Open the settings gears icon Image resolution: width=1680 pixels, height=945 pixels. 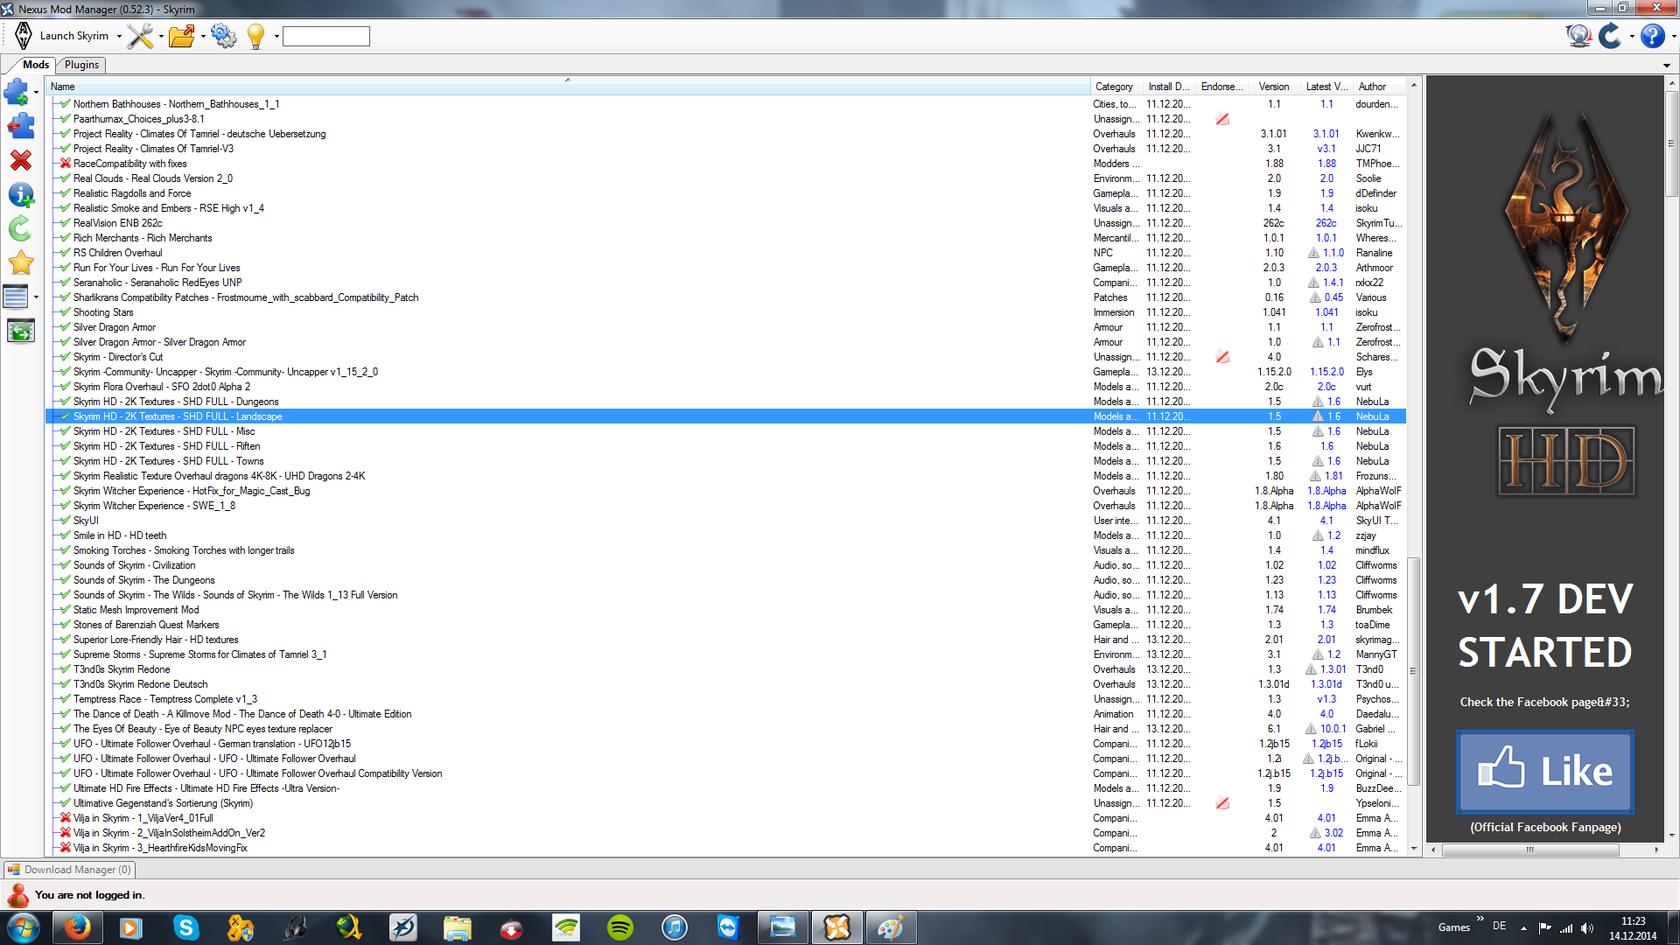tap(223, 36)
